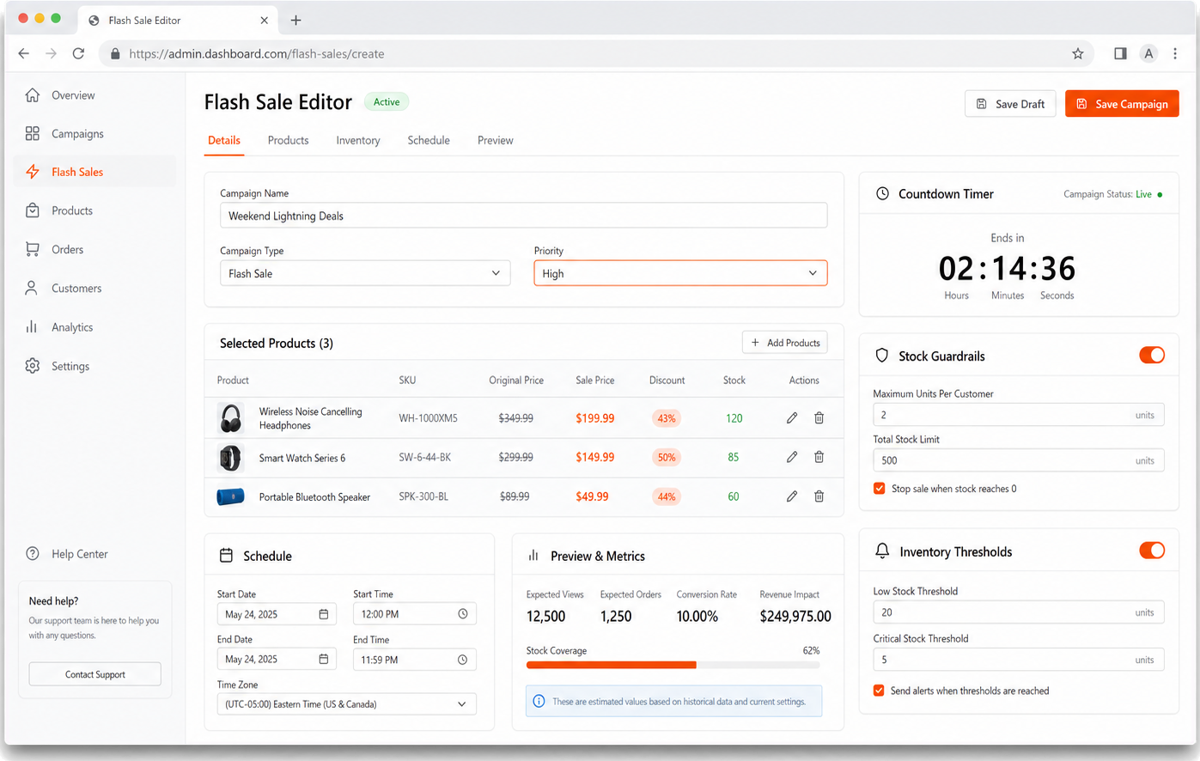Bookmark page with the star icon
Screen dimensions: 1200x761
(1078, 54)
